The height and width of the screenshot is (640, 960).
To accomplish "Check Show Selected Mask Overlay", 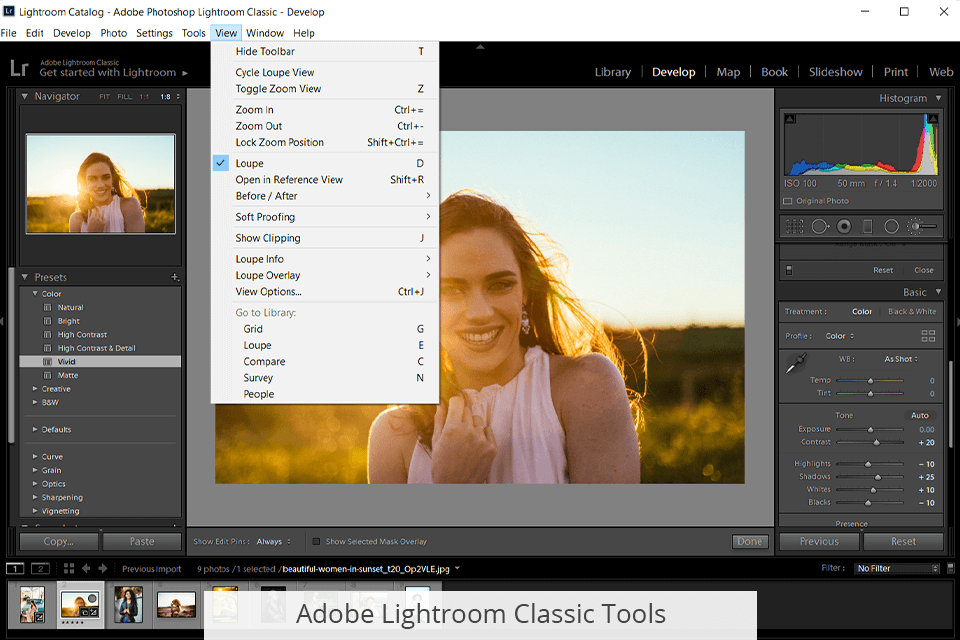I will 316,541.
